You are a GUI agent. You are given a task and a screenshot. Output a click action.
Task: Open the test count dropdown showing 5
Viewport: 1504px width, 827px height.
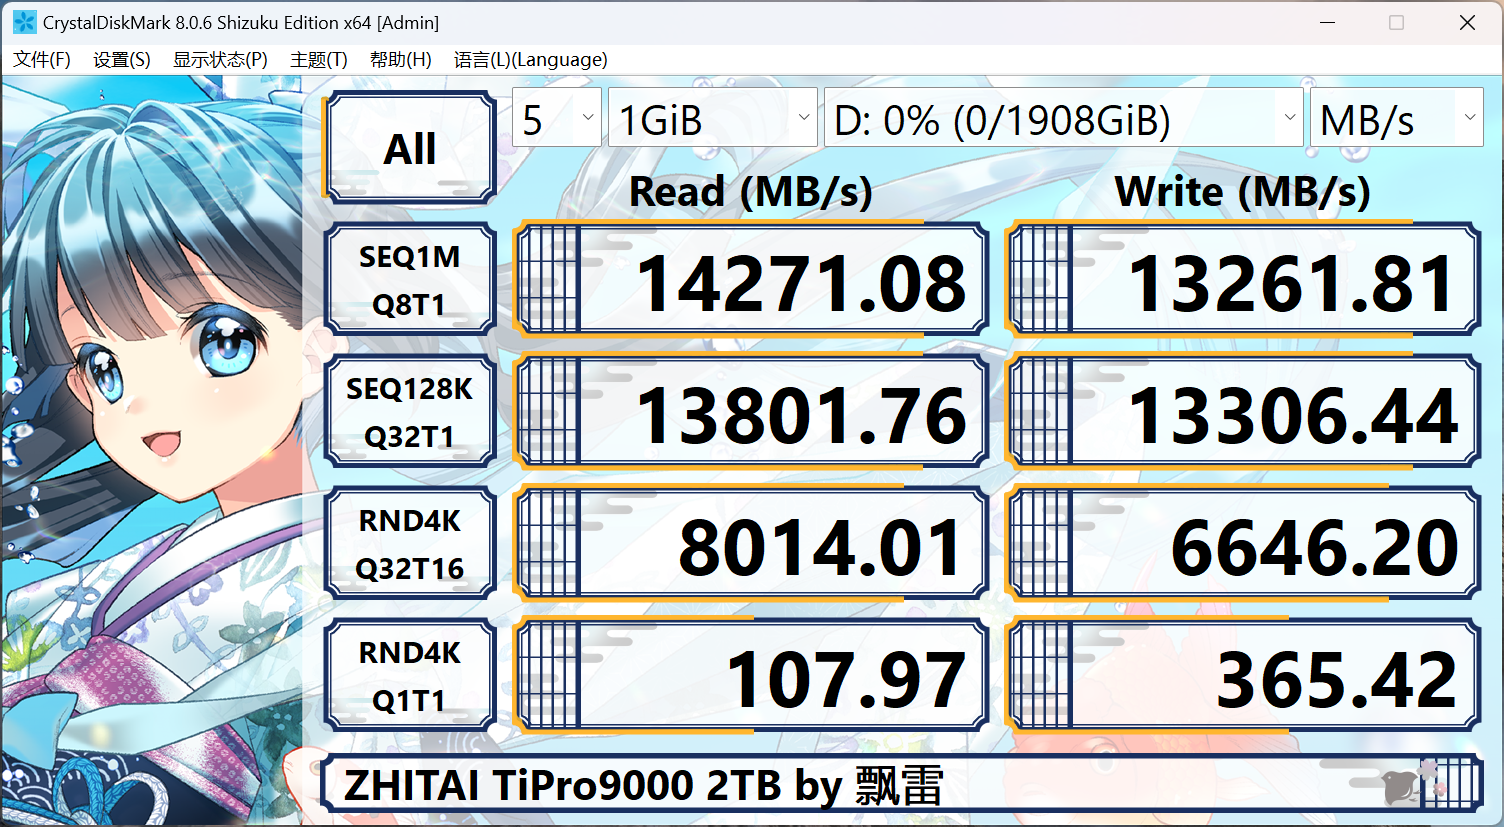556,117
